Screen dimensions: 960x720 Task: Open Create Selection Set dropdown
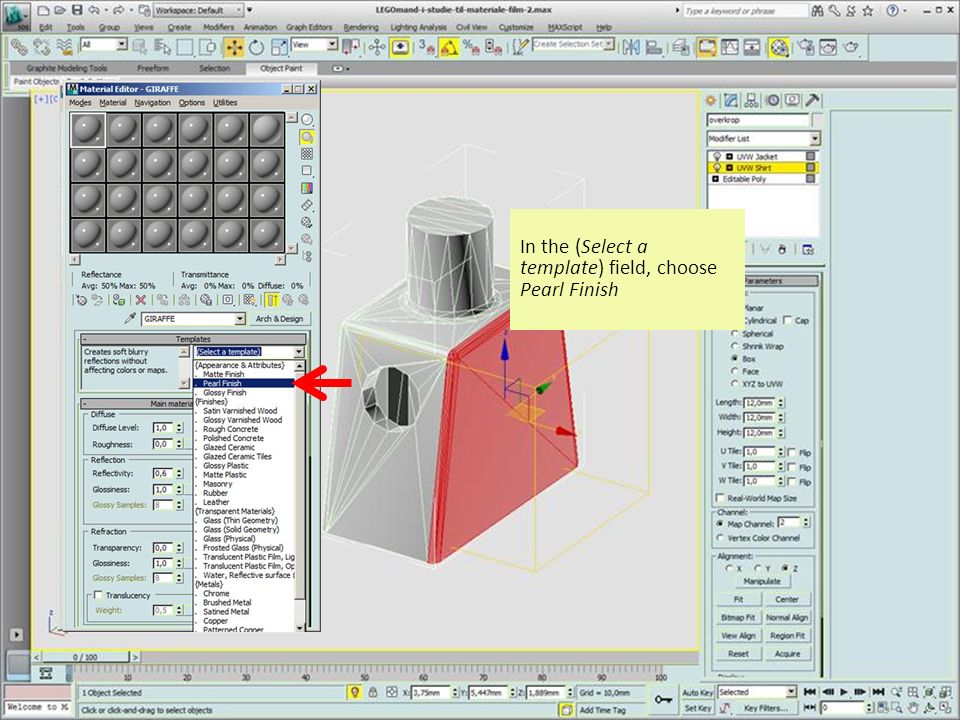(x=609, y=44)
